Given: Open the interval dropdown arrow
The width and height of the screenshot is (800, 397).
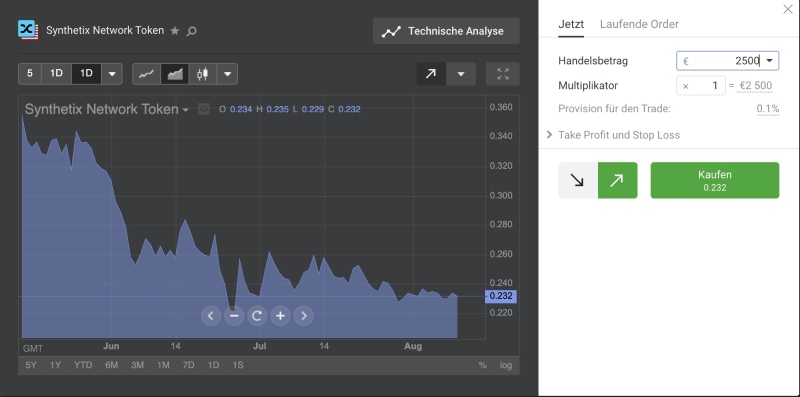Looking at the screenshot, I should coord(112,73).
